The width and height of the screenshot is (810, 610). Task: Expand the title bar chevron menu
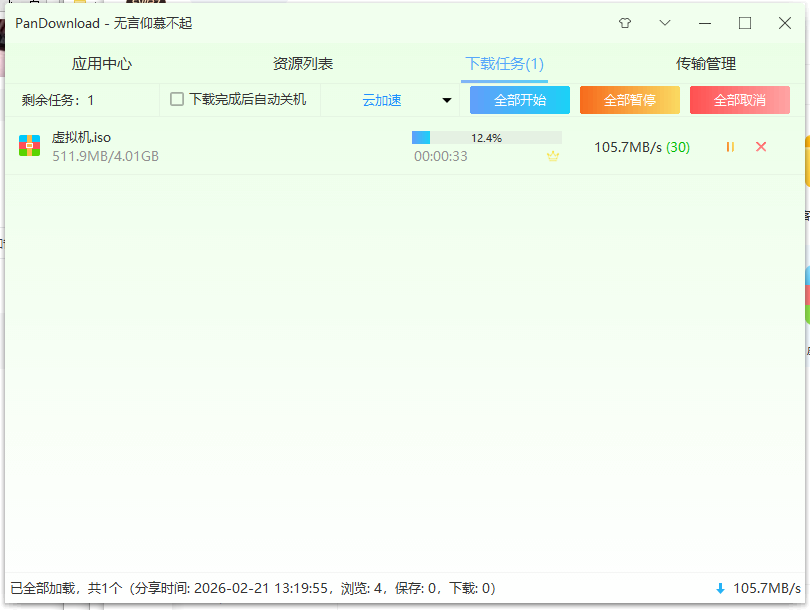point(664,22)
